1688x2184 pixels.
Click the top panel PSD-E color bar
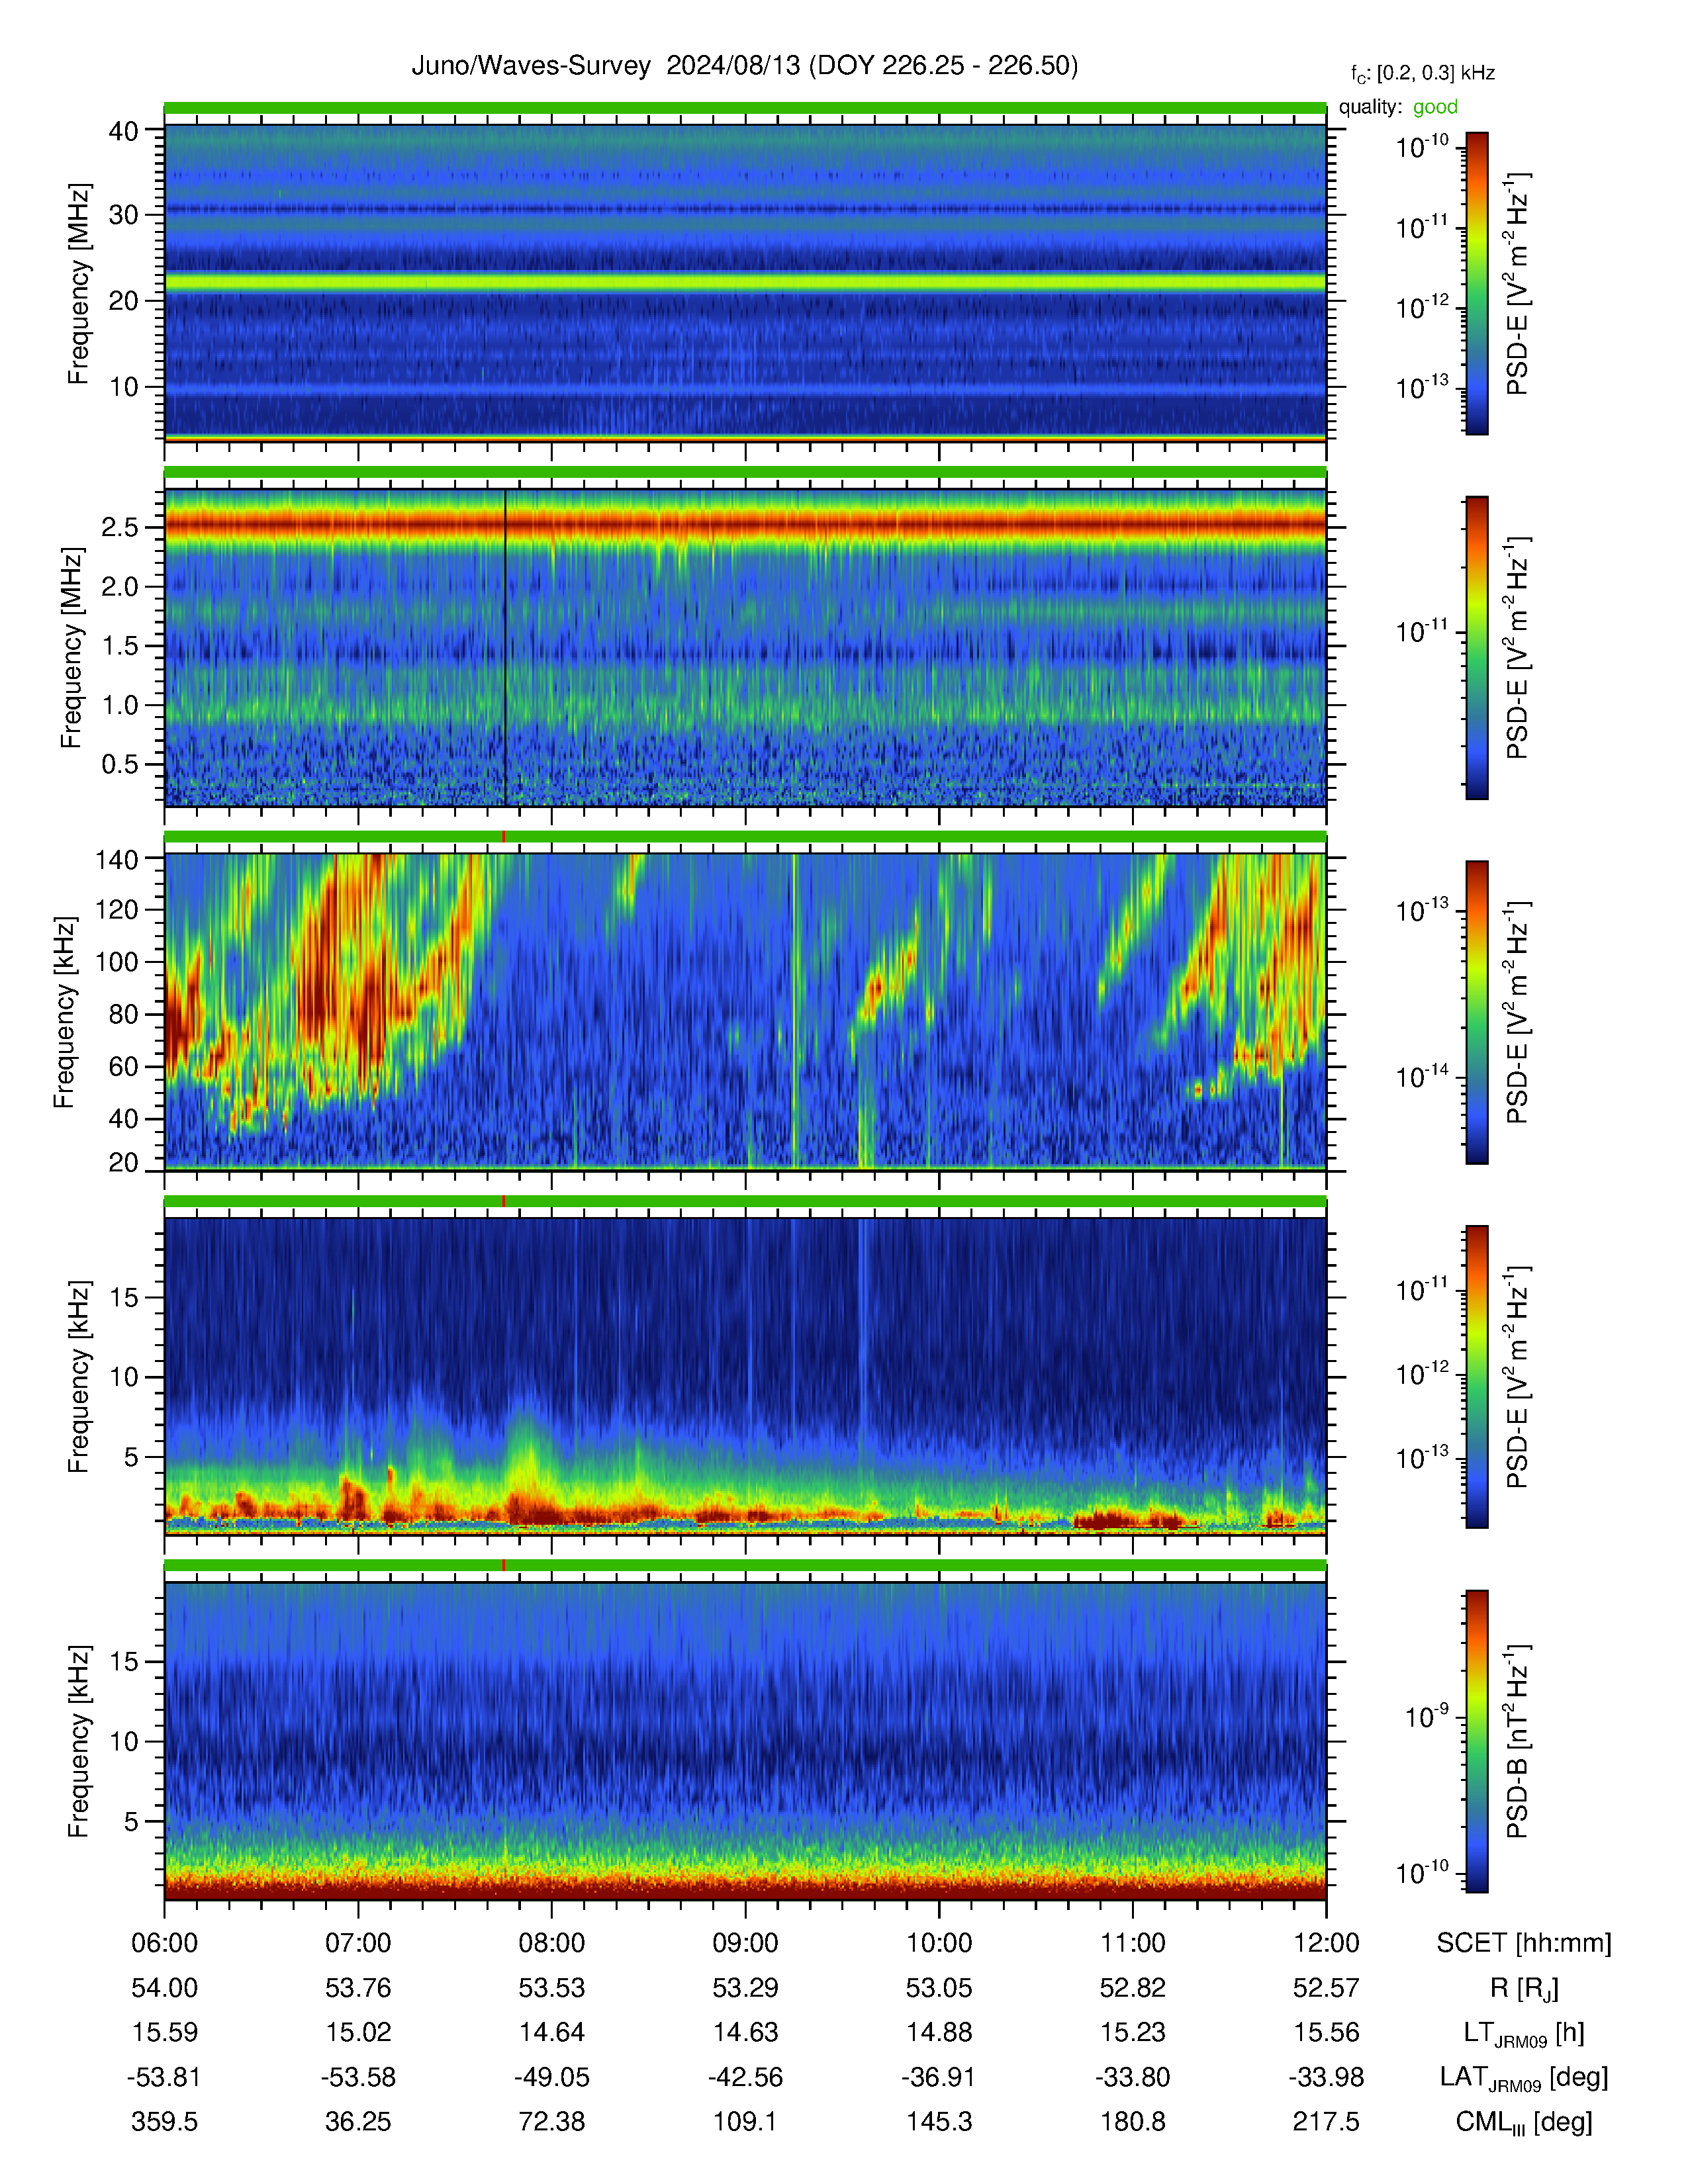[1477, 283]
